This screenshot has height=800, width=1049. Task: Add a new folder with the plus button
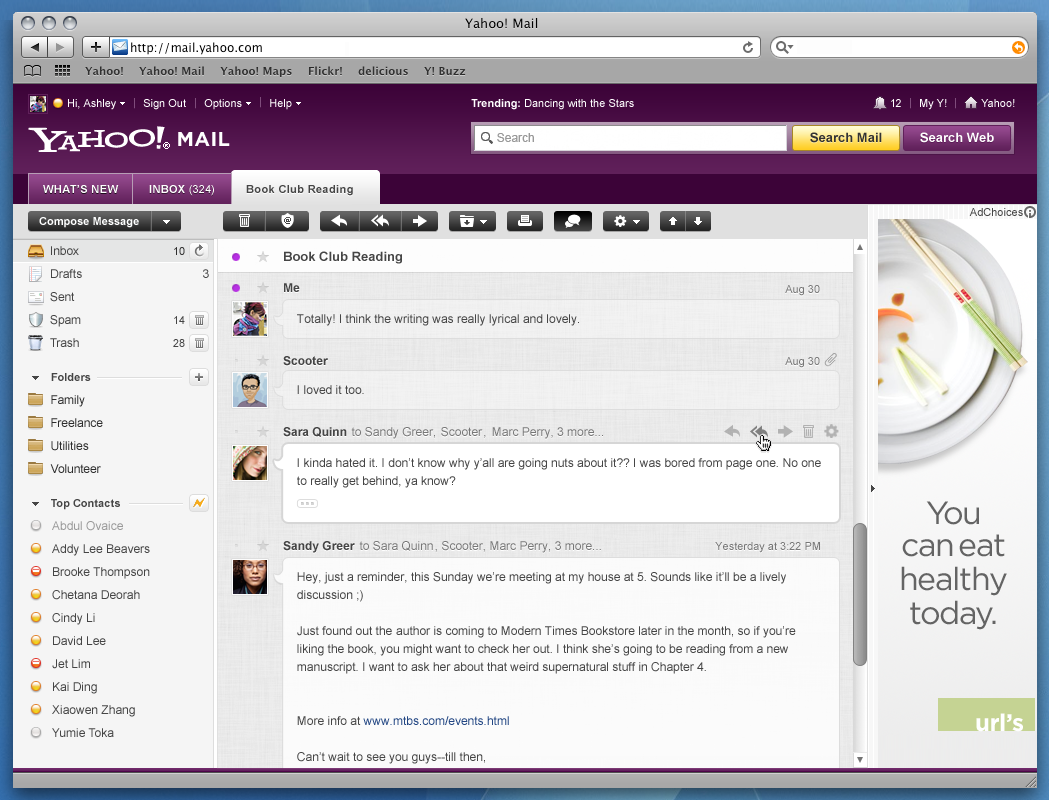point(199,377)
